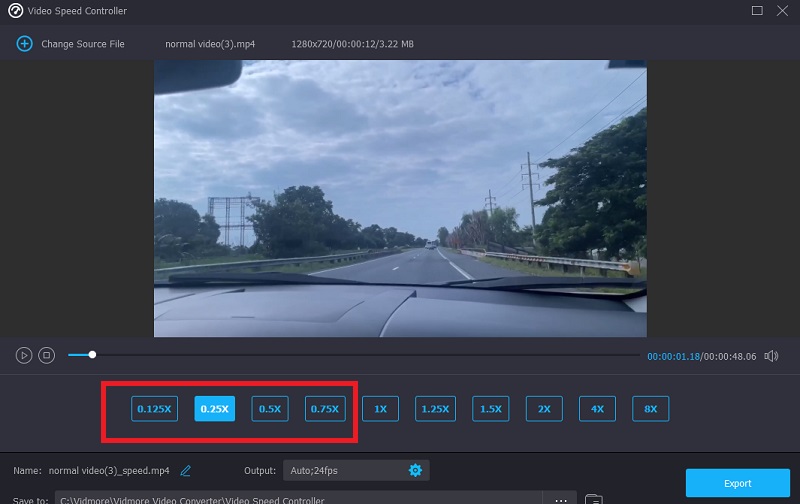800x504 pixels.
Task: Click the three-dots browse path button
Action: click(561, 498)
